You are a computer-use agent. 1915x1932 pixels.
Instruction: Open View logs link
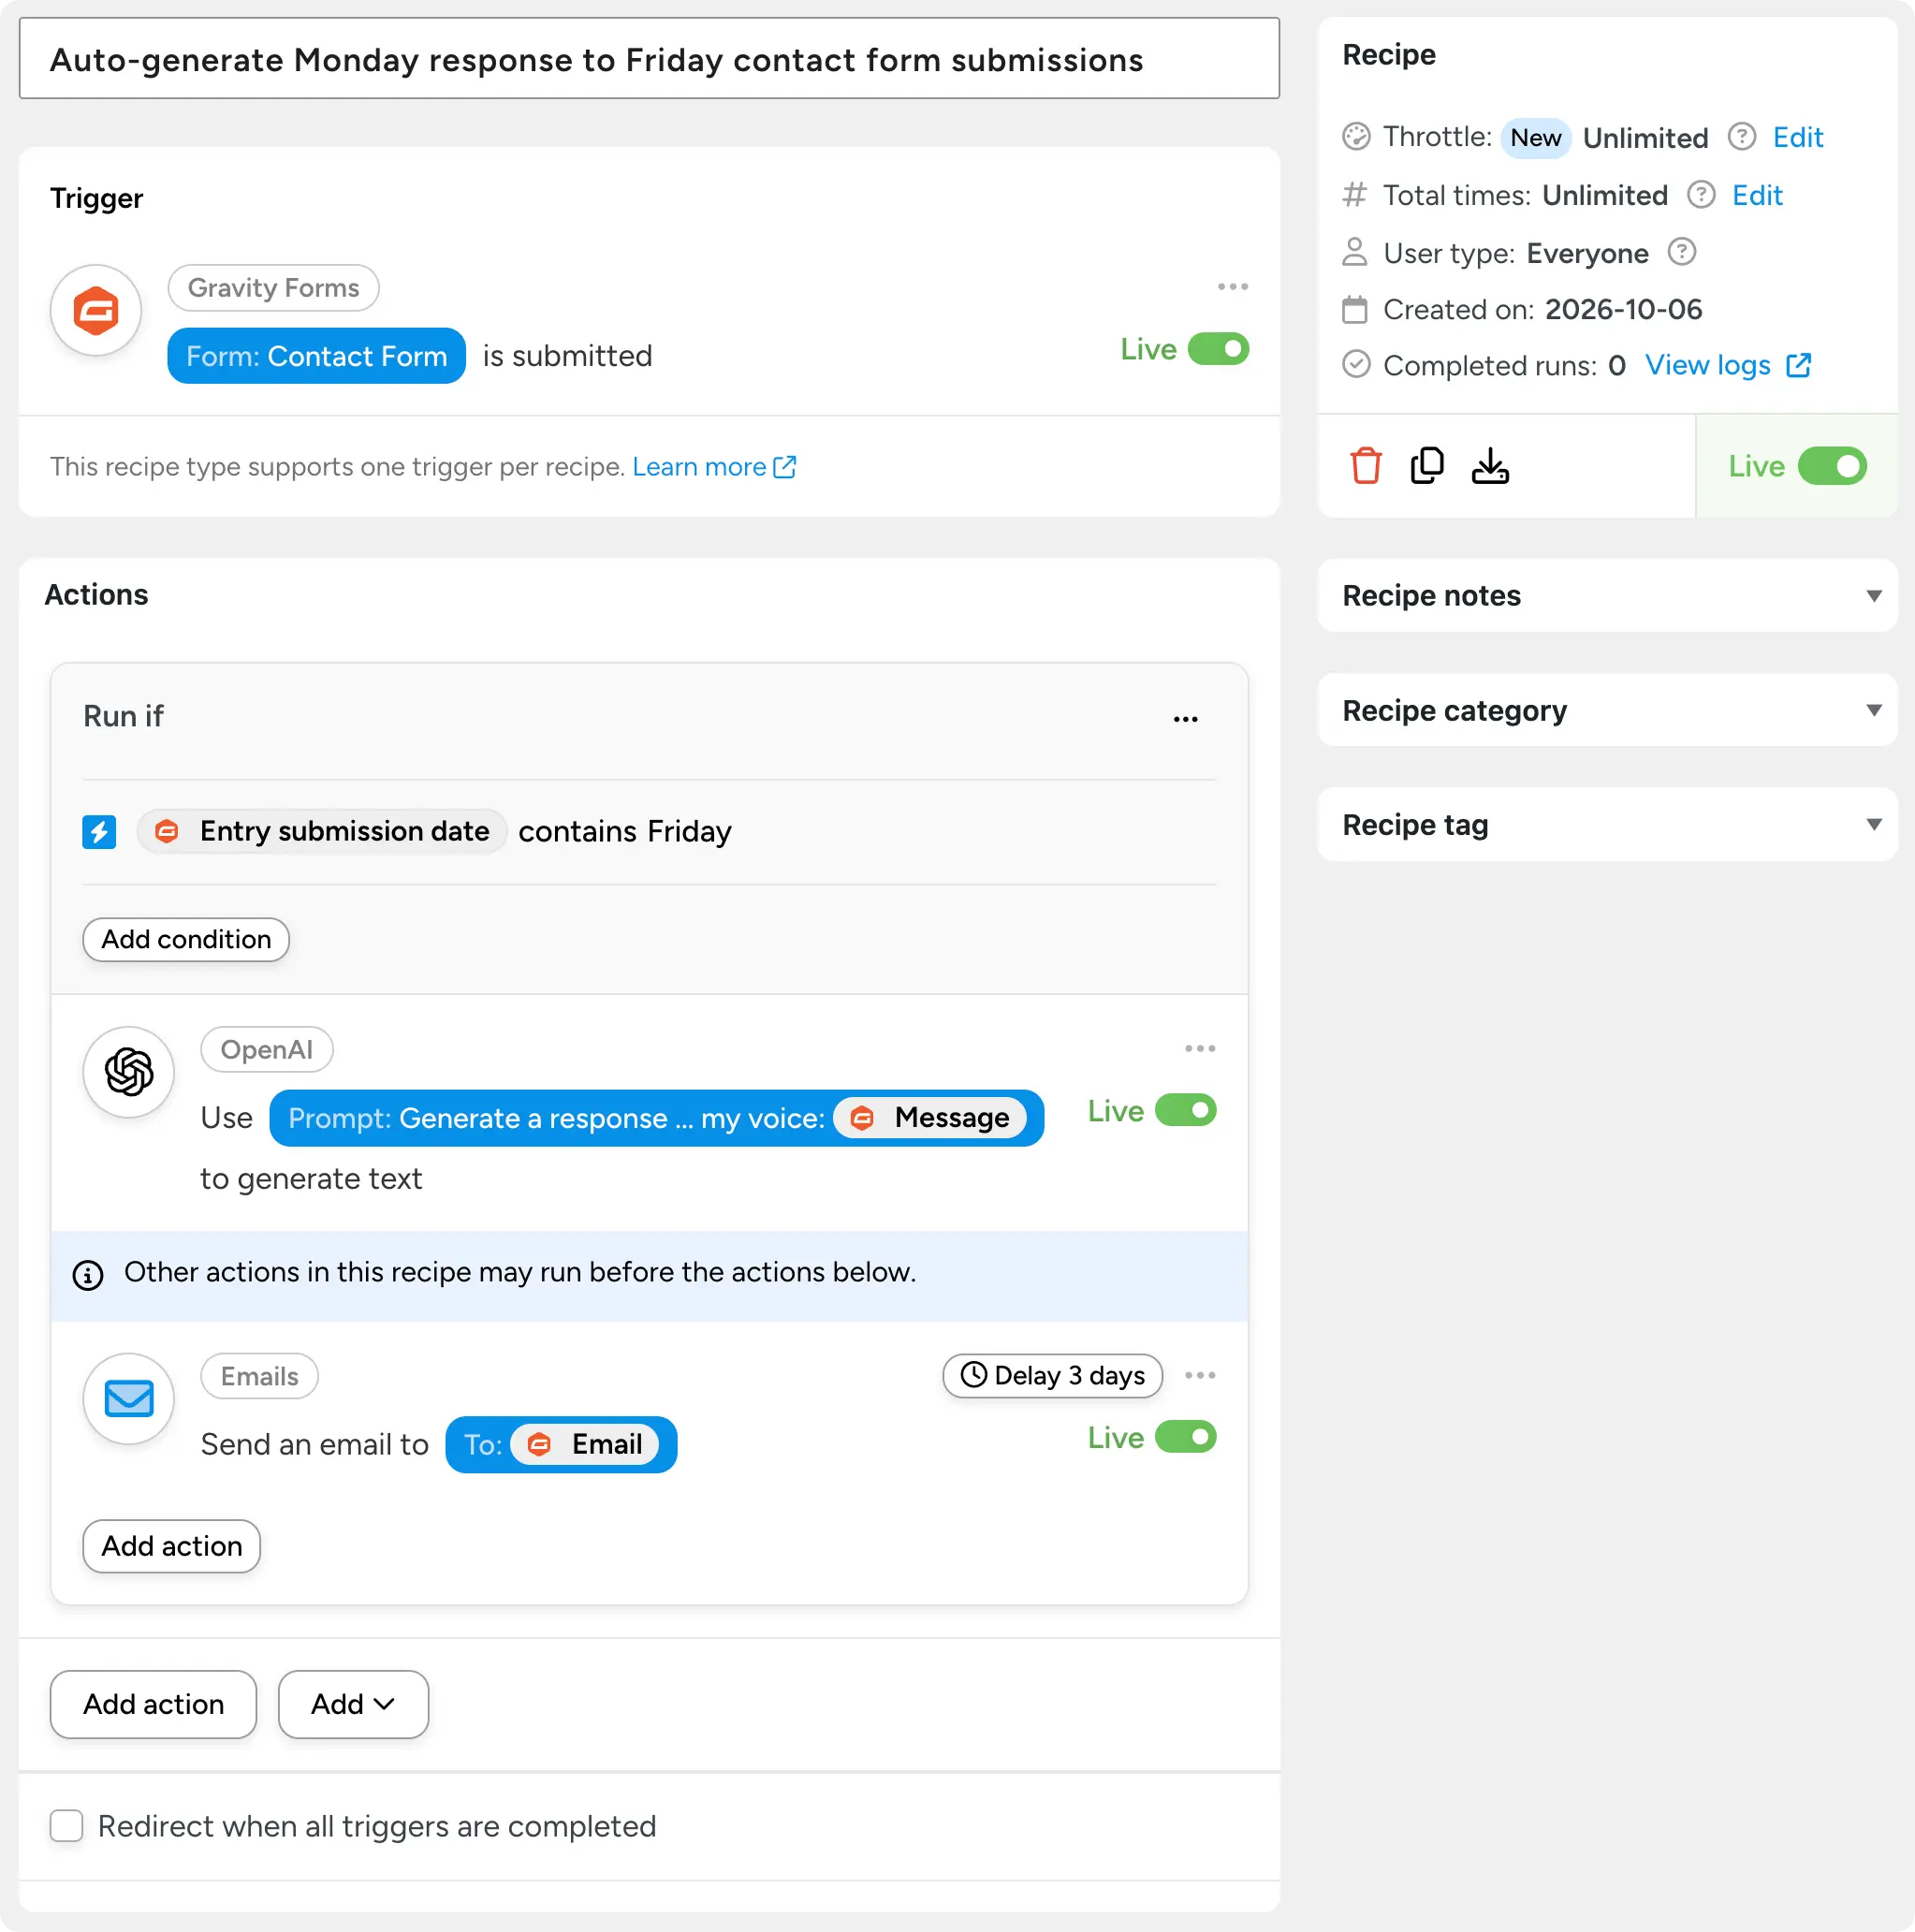[1707, 366]
